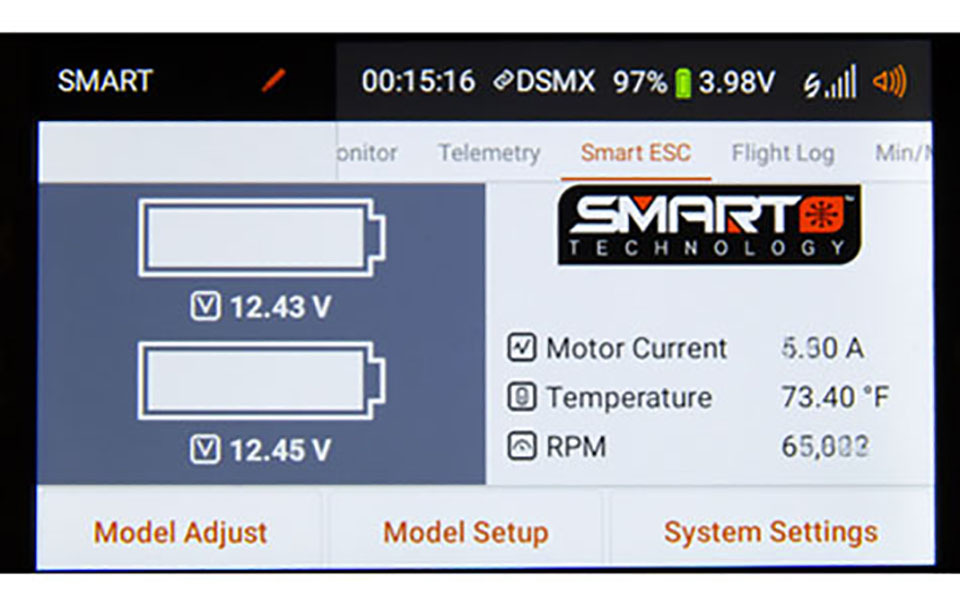Tap the voltage icon beside 12.45 V
The height and width of the screenshot is (606, 960).
coord(205,450)
